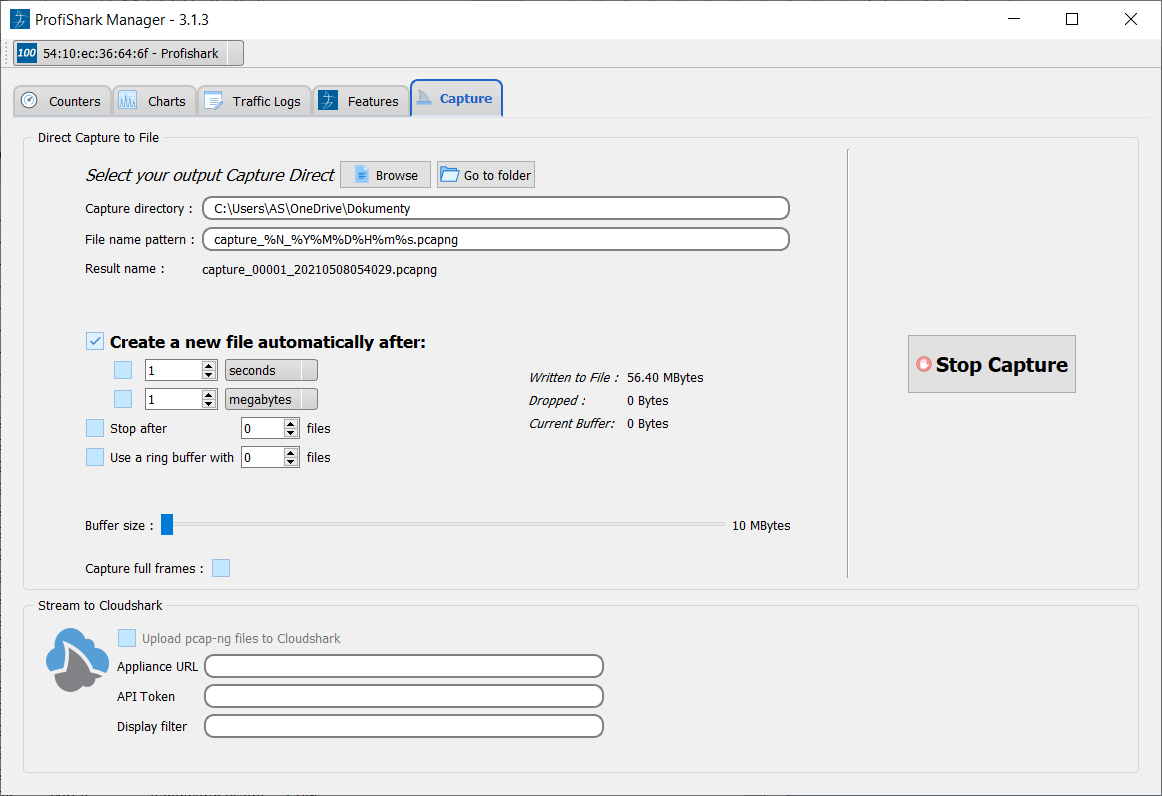Click the Features tab shark icon
This screenshot has width=1162, height=796.
click(328, 101)
